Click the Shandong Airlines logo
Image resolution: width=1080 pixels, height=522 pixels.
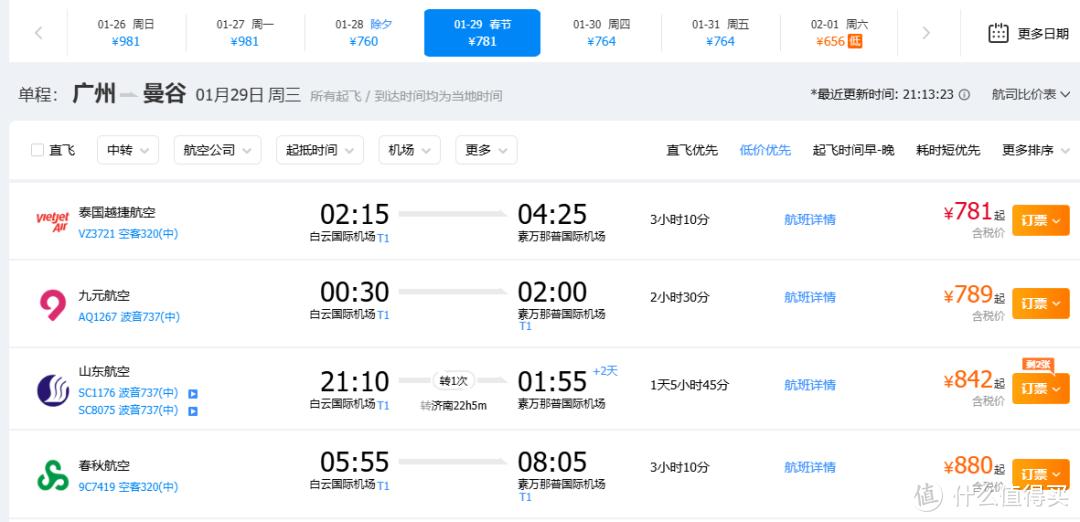(52, 389)
